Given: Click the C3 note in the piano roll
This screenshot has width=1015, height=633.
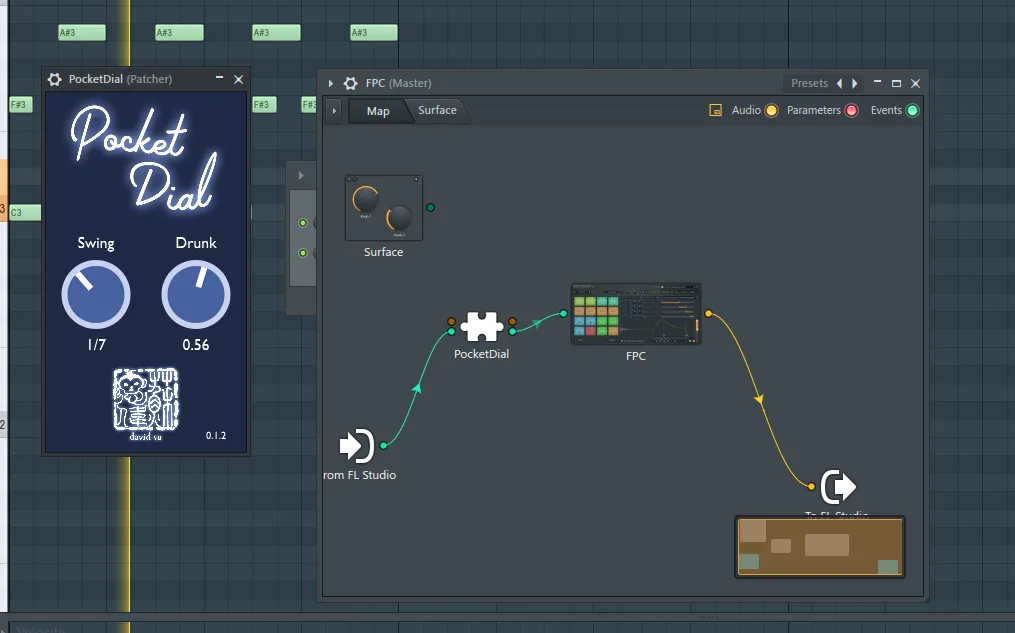Looking at the screenshot, I should (x=25, y=212).
